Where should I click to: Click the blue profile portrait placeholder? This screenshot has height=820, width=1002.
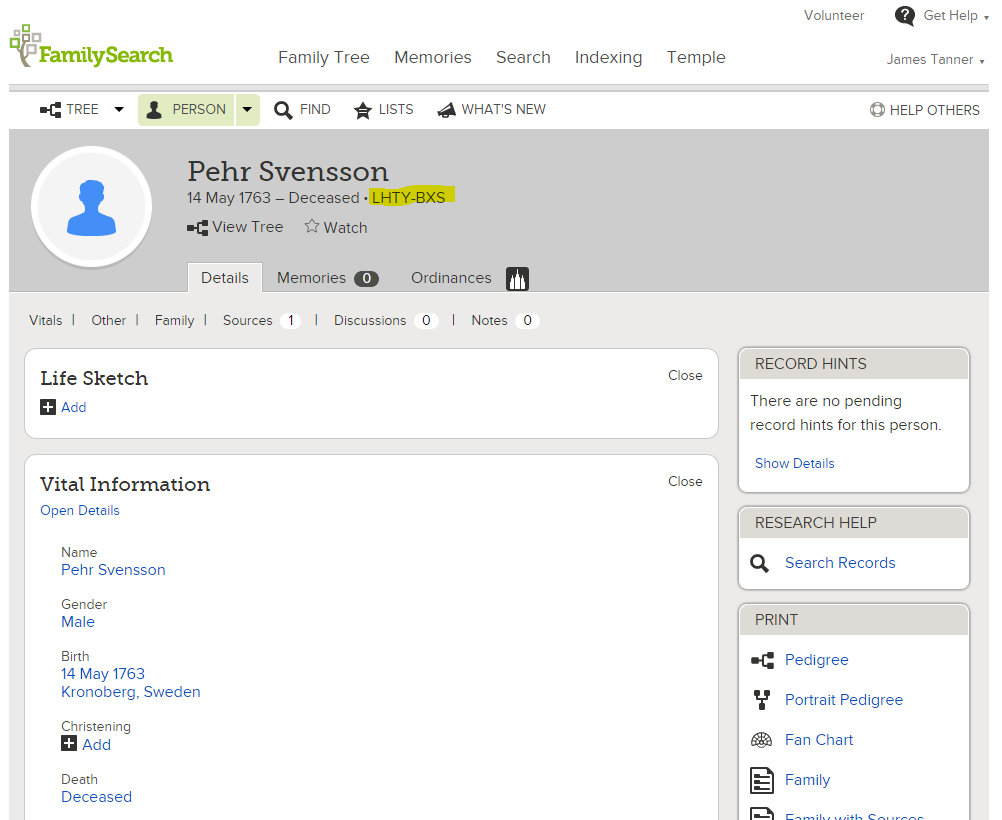click(x=92, y=208)
